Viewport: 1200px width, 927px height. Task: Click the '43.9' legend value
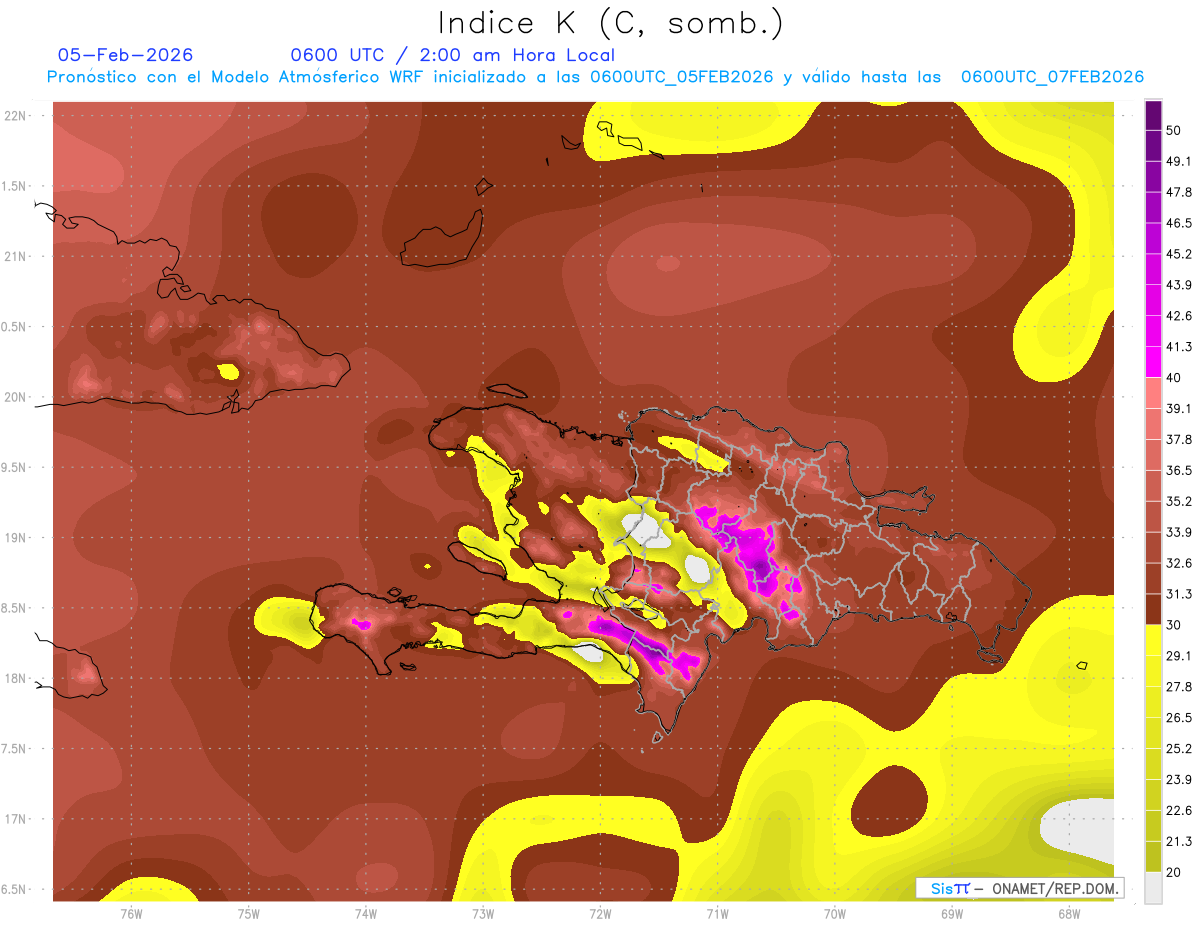(x=1179, y=285)
